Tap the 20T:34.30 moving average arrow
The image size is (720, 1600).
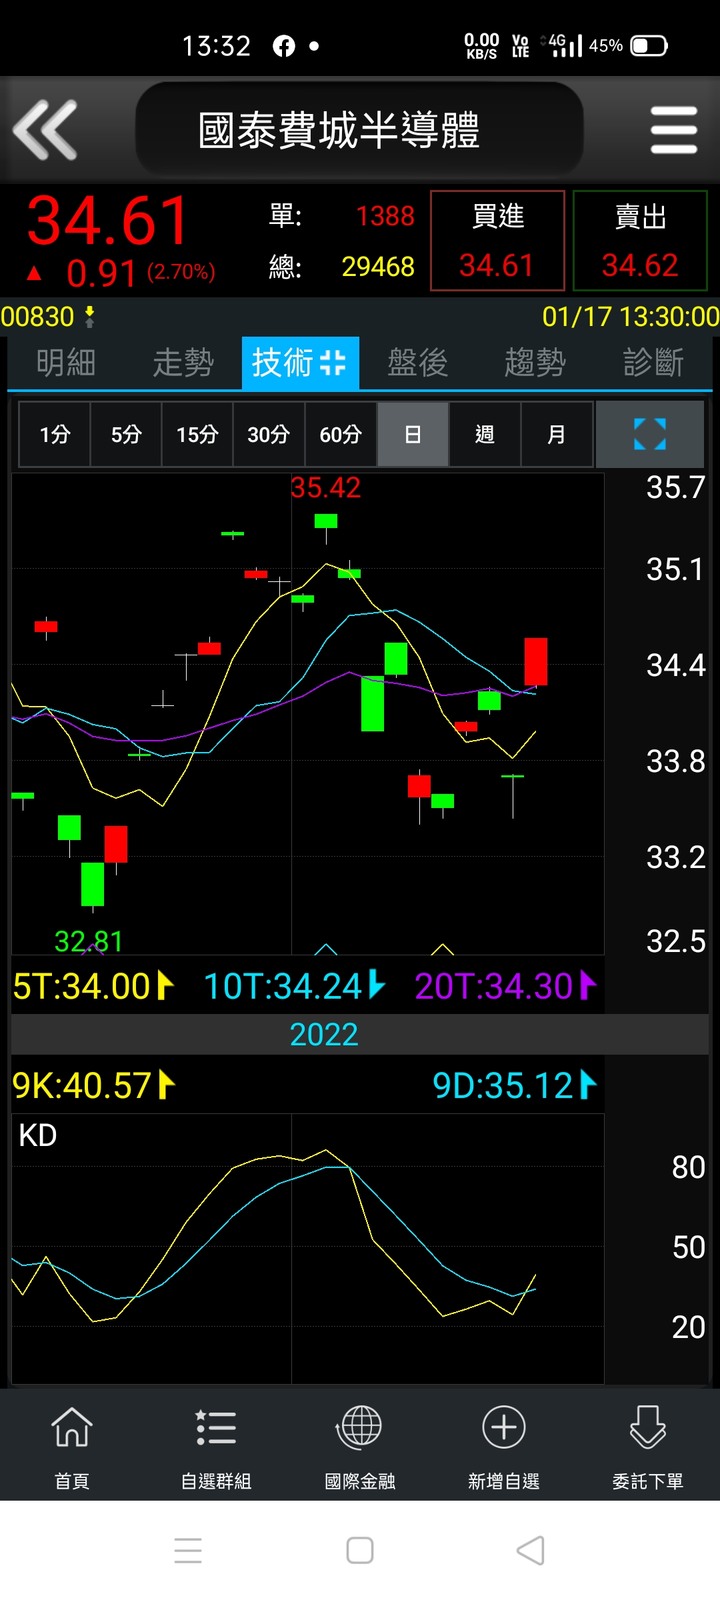coord(588,986)
